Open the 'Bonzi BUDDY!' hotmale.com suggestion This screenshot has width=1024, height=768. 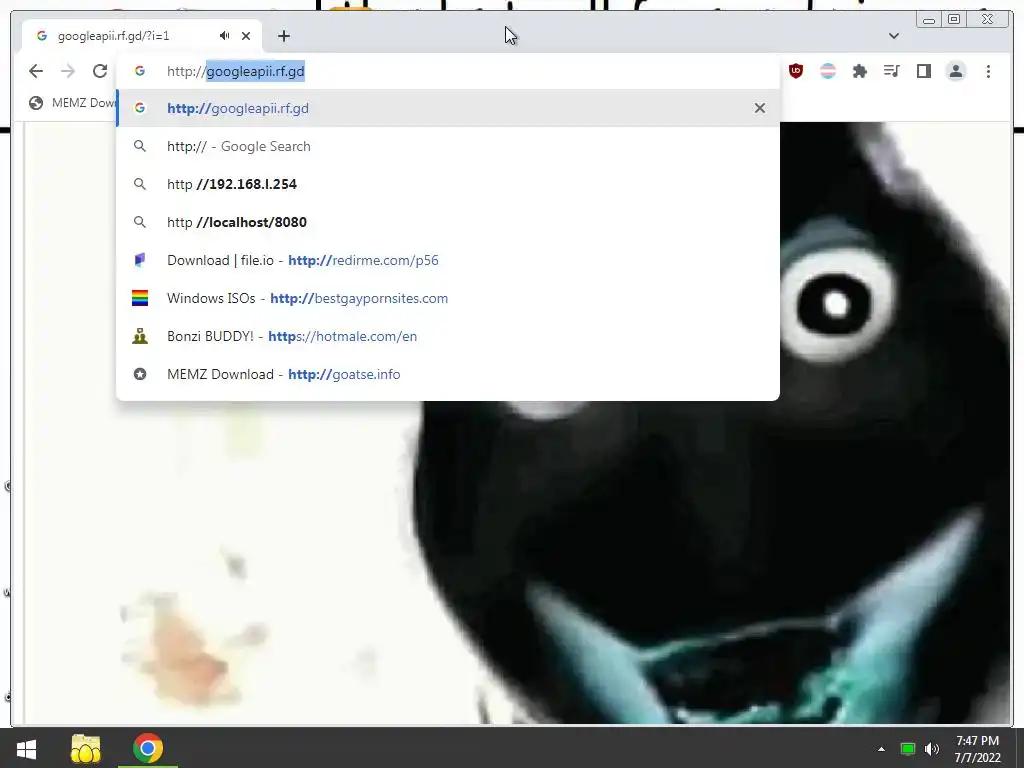448,336
